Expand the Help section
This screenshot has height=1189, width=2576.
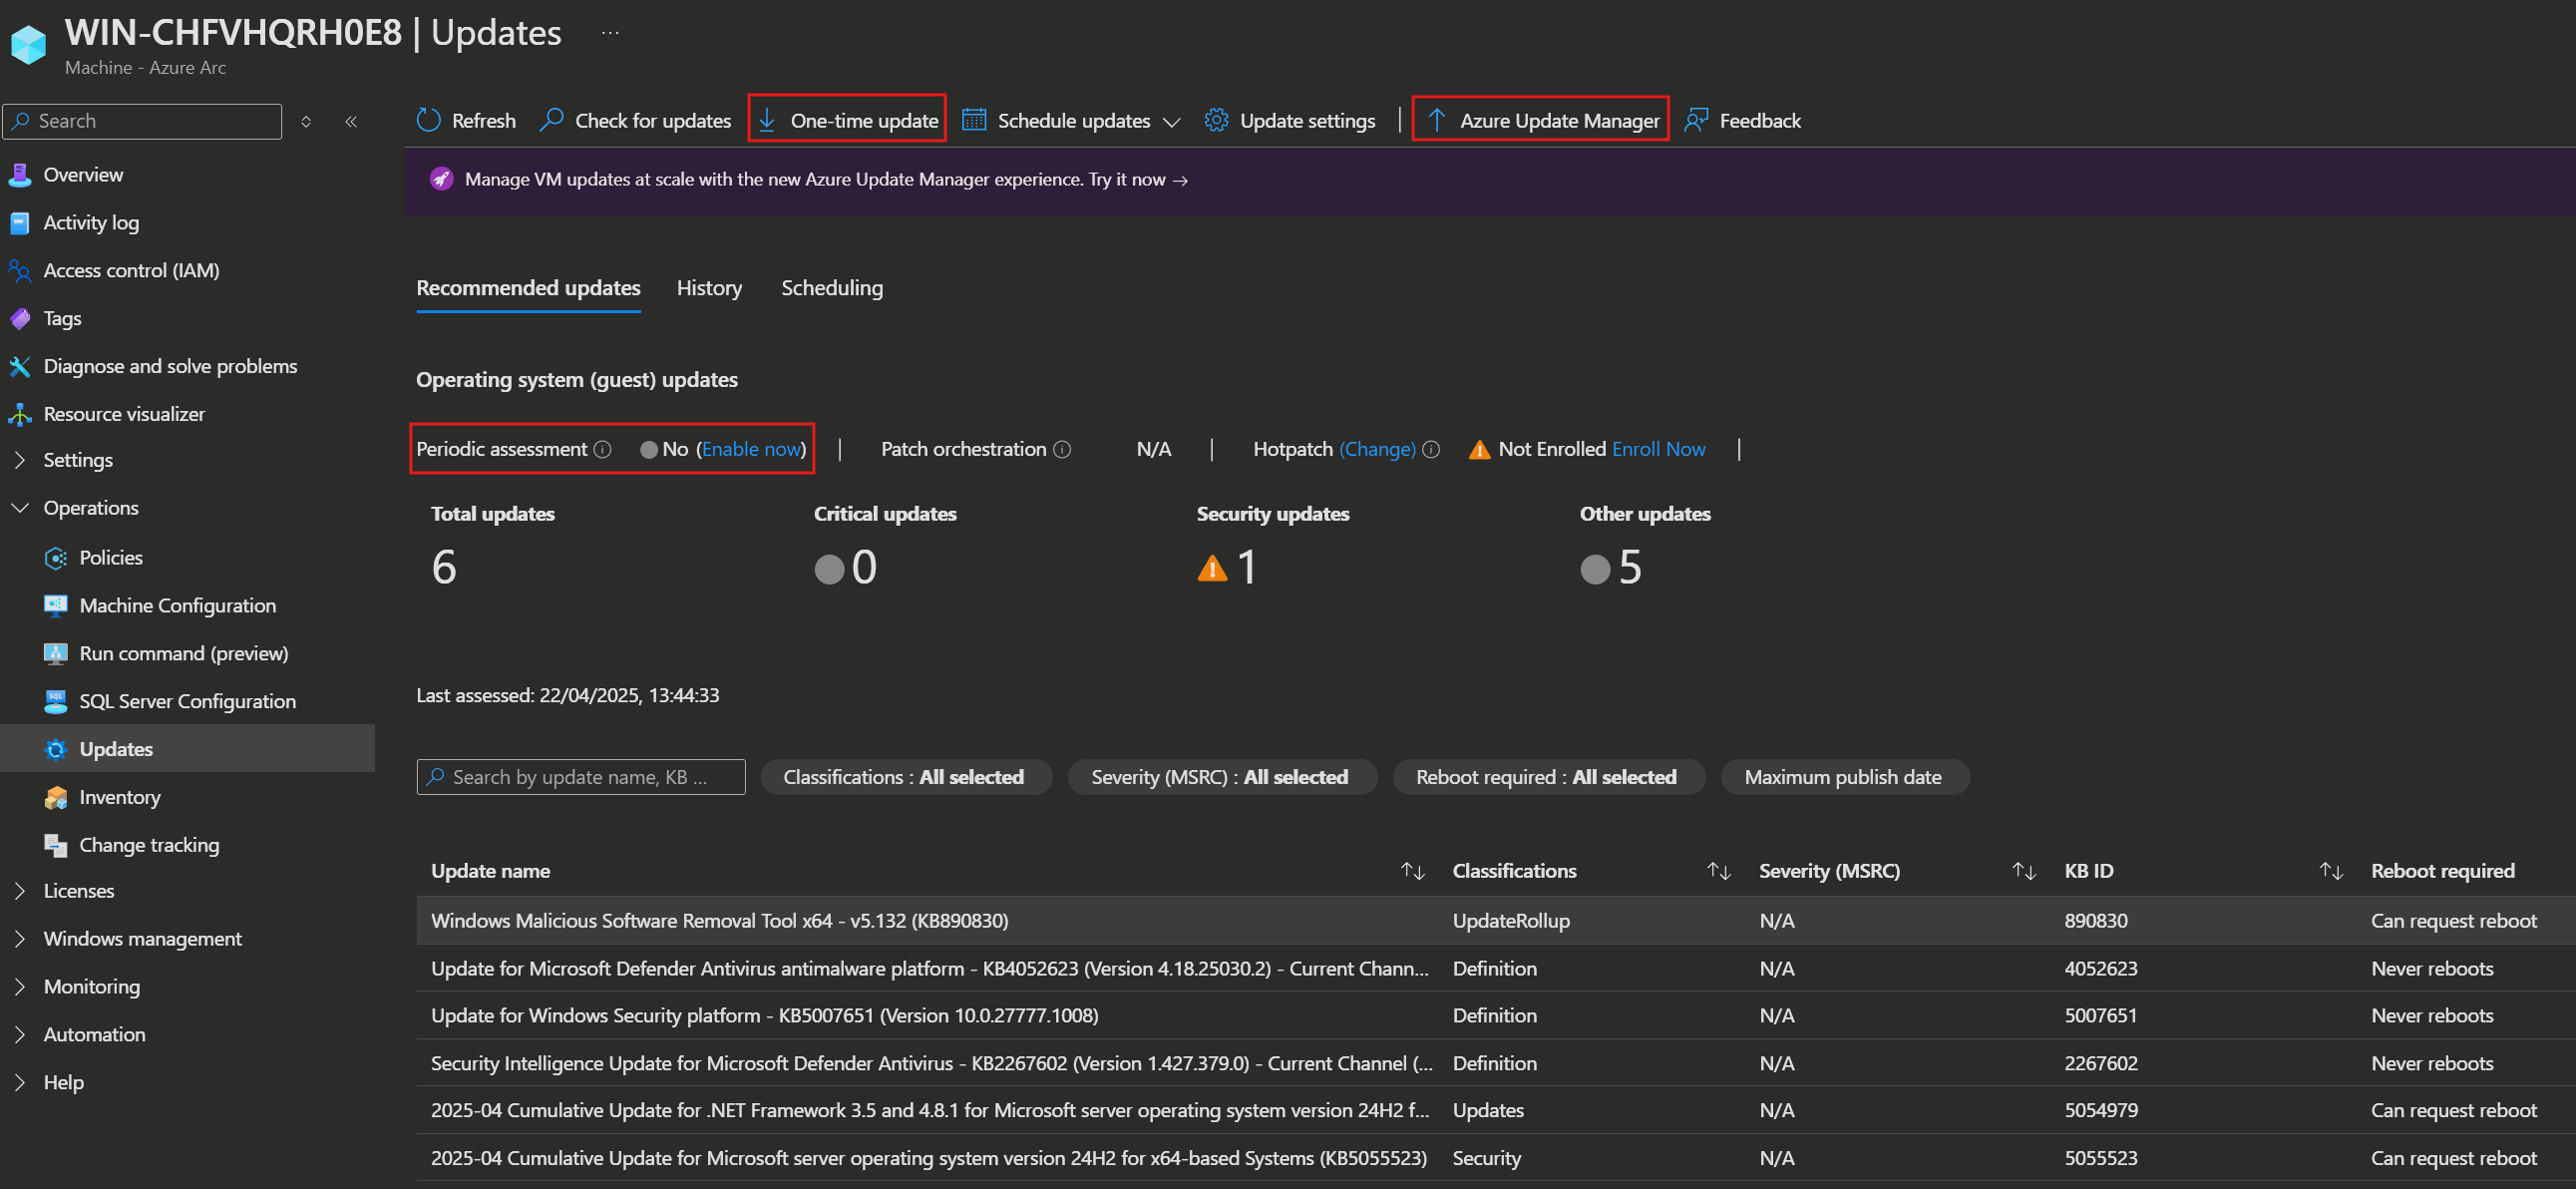(x=20, y=1083)
